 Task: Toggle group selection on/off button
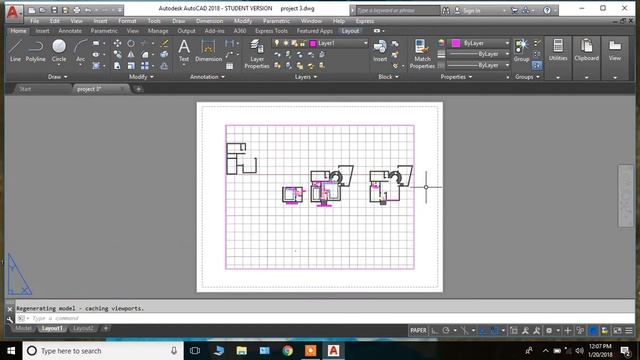point(537,65)
